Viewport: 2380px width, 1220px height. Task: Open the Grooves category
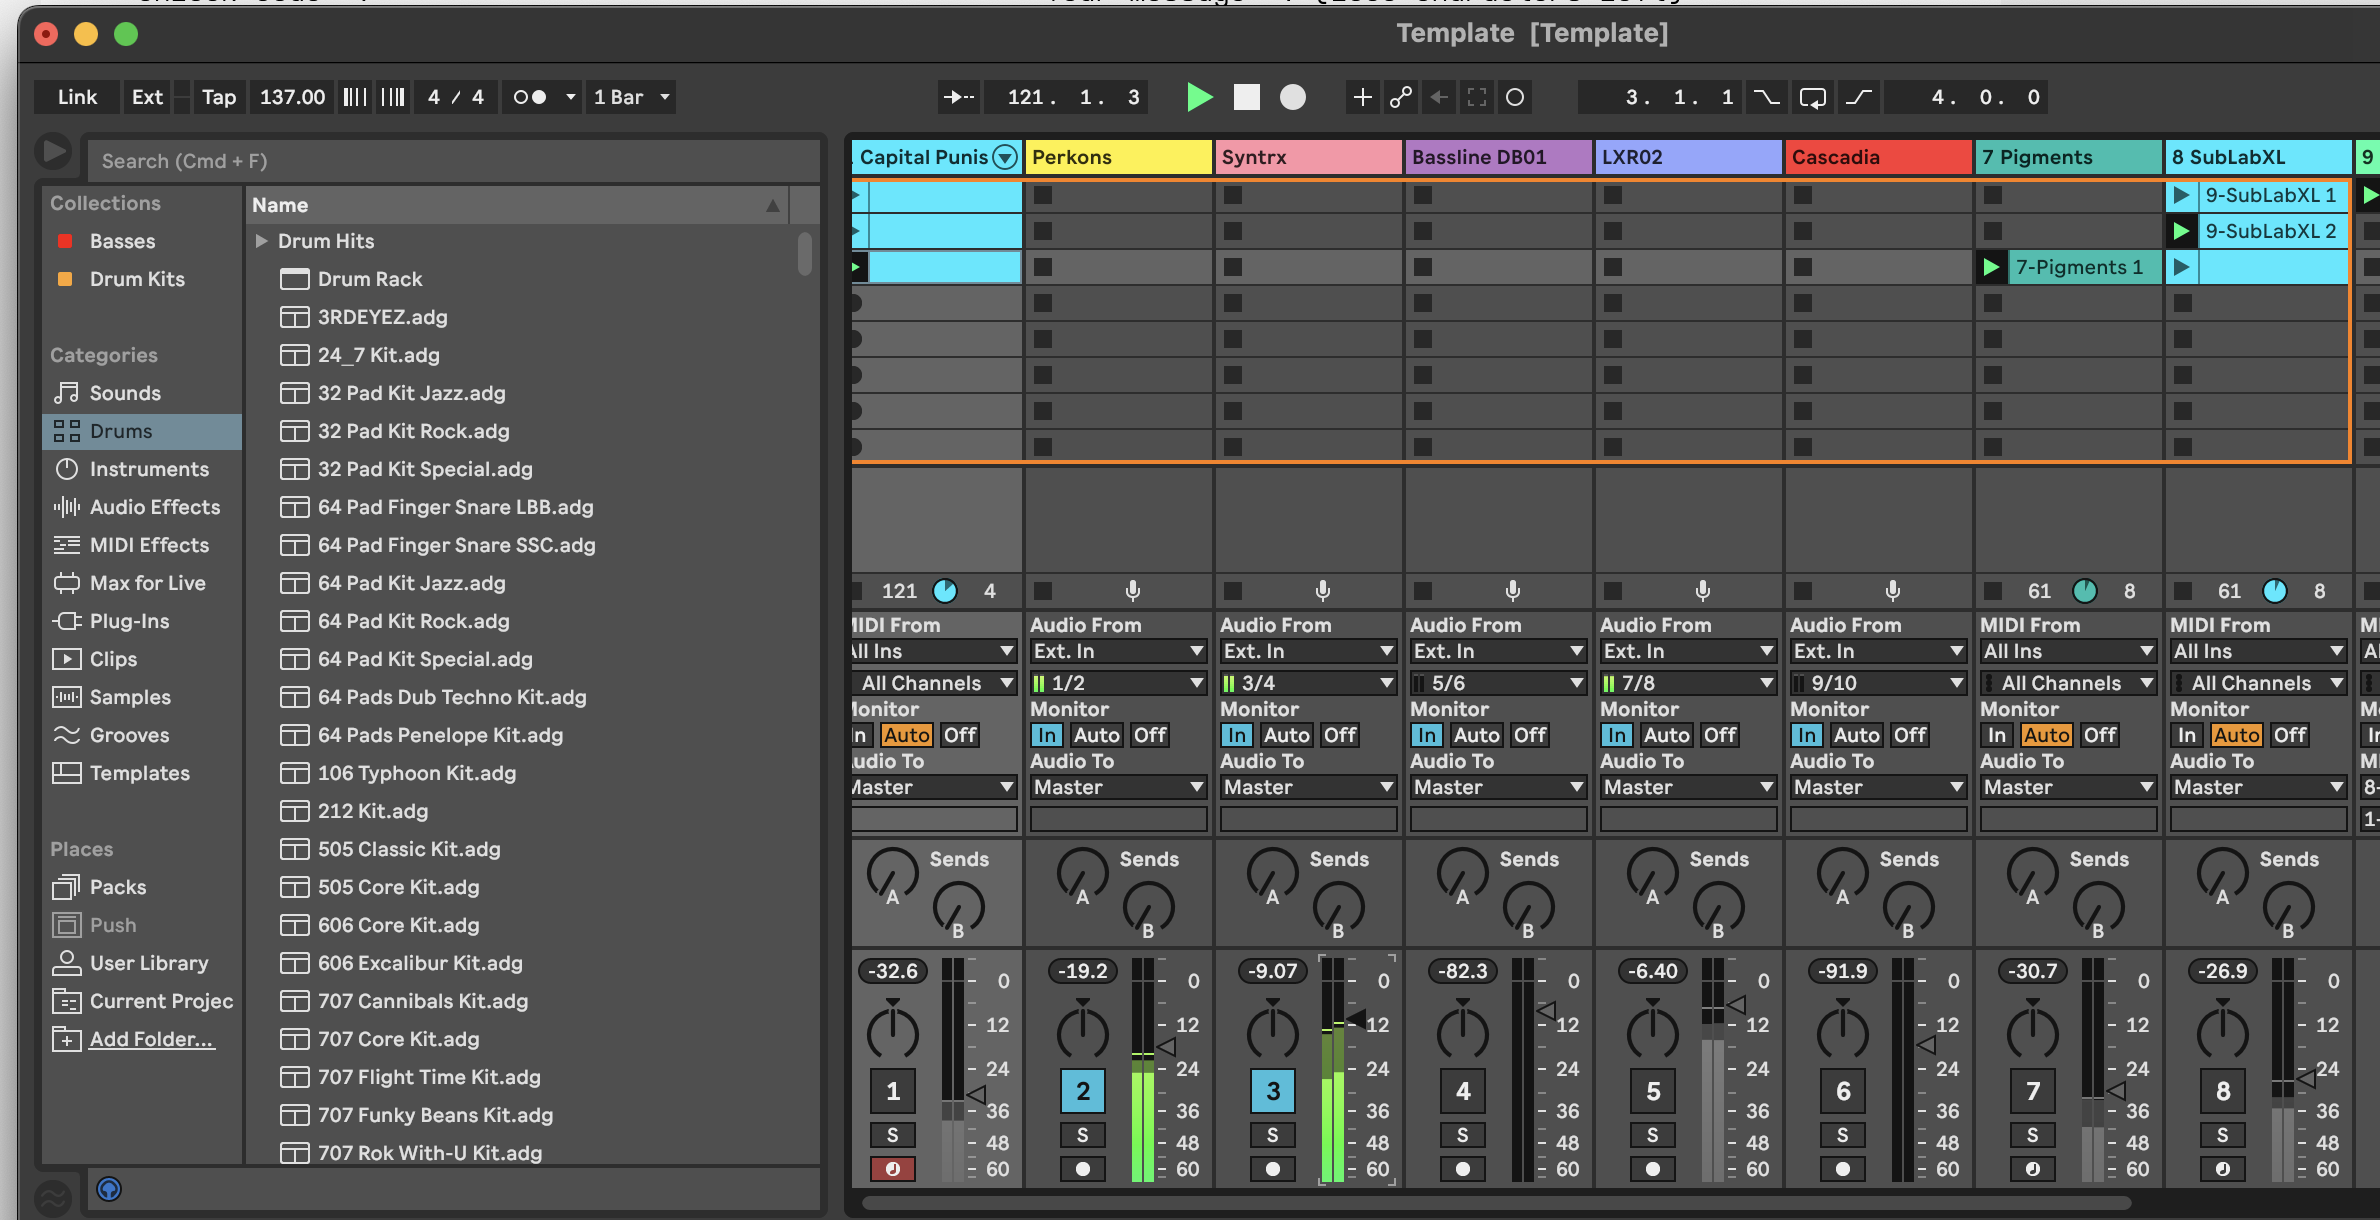[129, 735]
